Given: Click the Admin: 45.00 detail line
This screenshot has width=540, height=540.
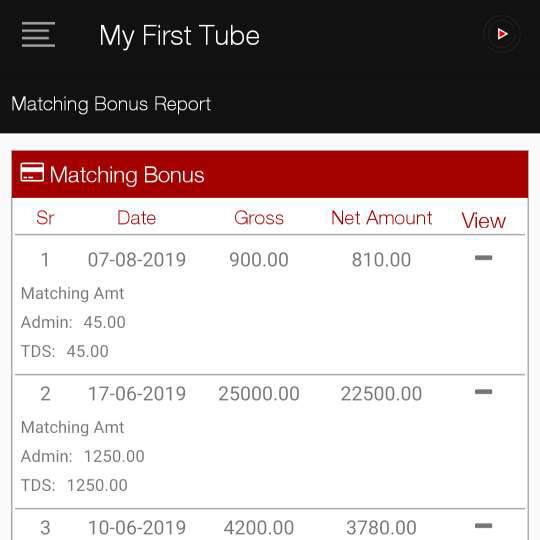Looking at the screenshot, I should (73, 322).
